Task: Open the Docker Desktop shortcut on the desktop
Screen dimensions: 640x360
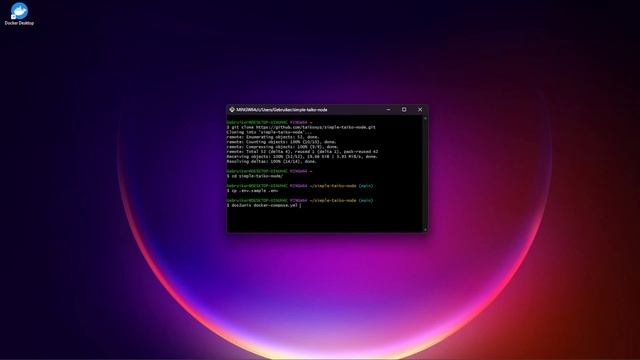Action: (x=19, y=13)
